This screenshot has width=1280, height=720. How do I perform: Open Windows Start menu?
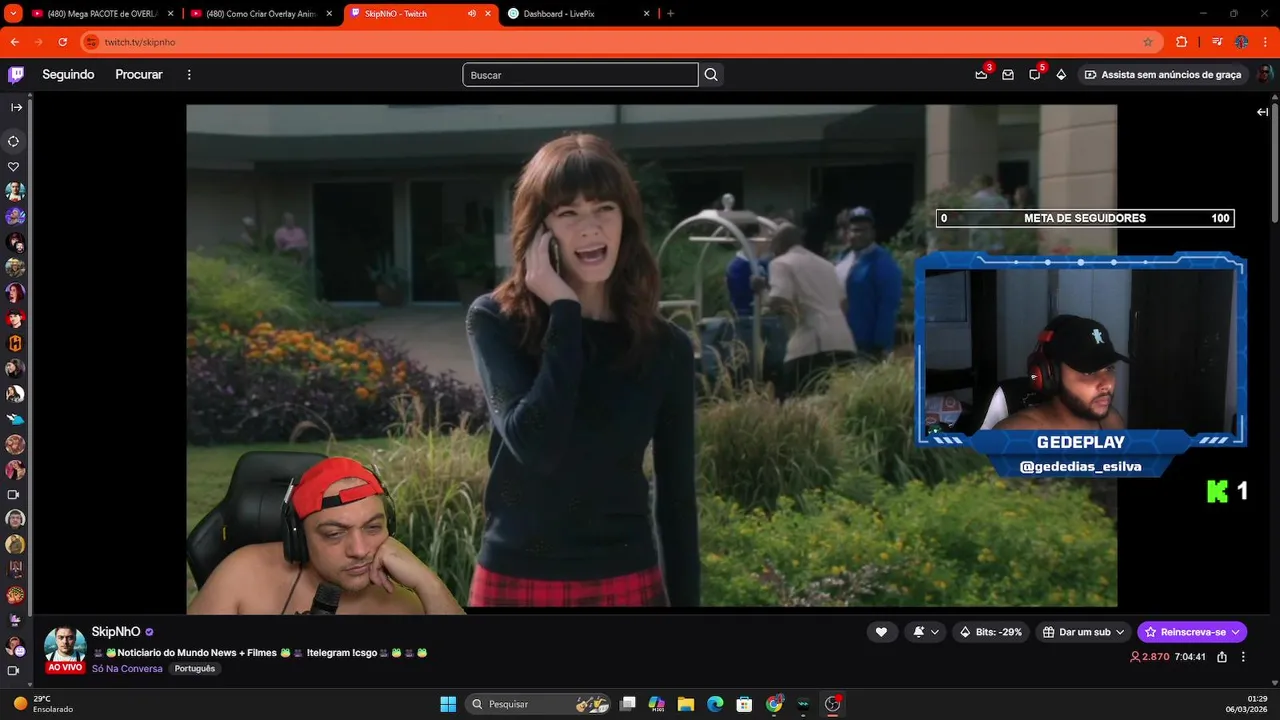click(x=448, y=704)
